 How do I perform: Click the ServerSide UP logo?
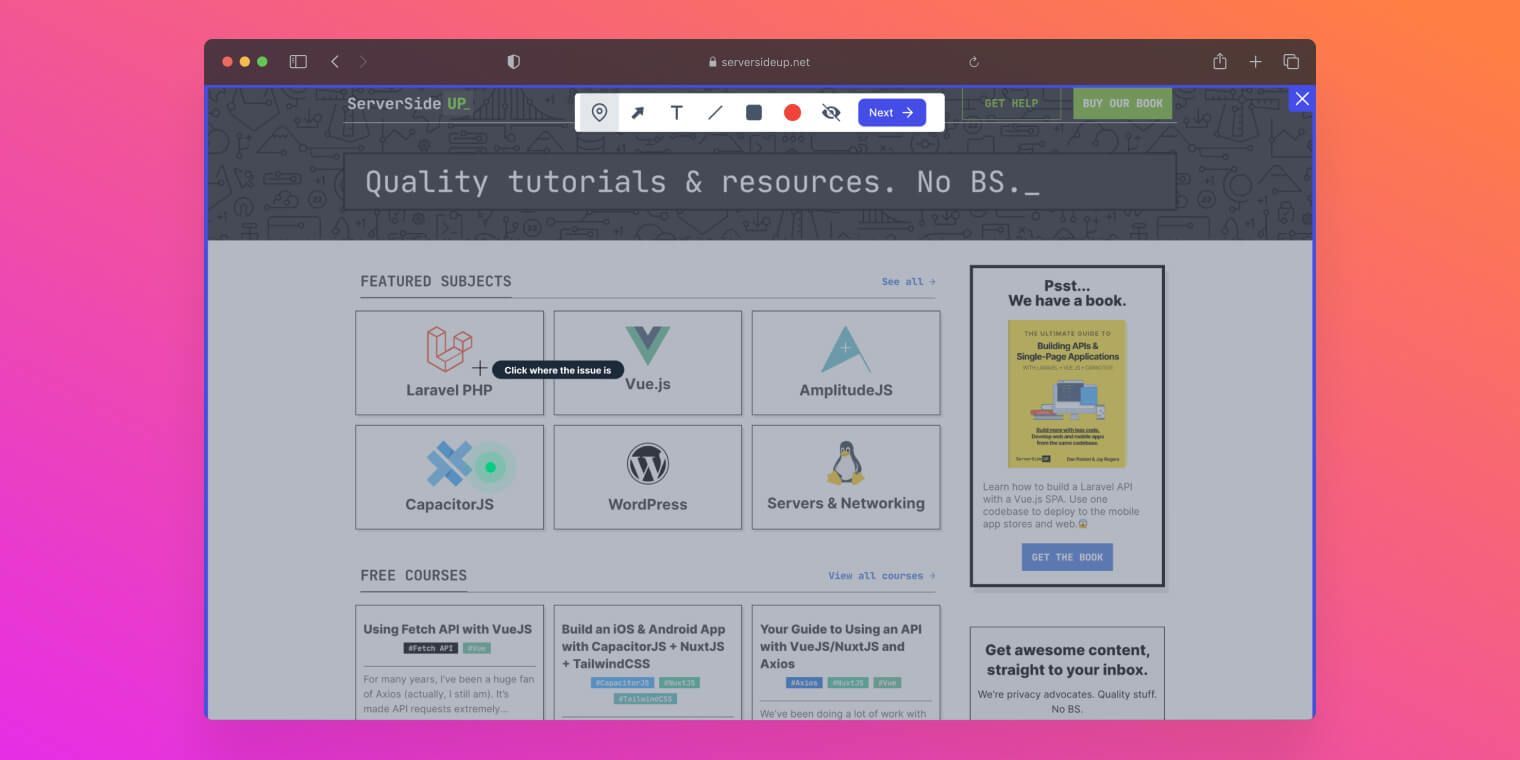pos(408,103)
